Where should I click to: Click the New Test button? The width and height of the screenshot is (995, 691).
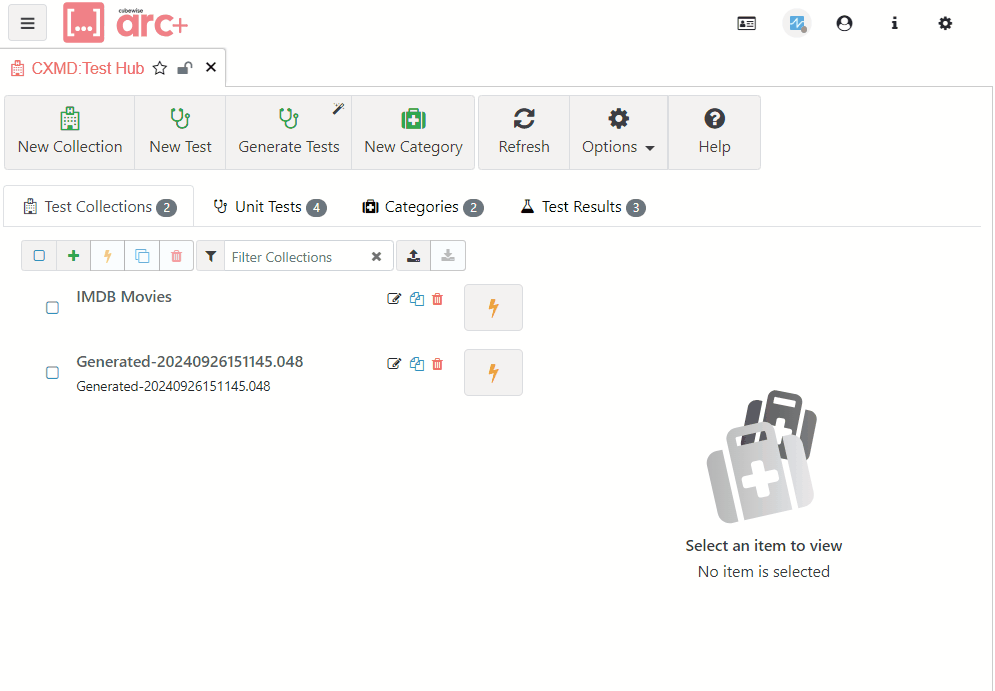[180, 133]
